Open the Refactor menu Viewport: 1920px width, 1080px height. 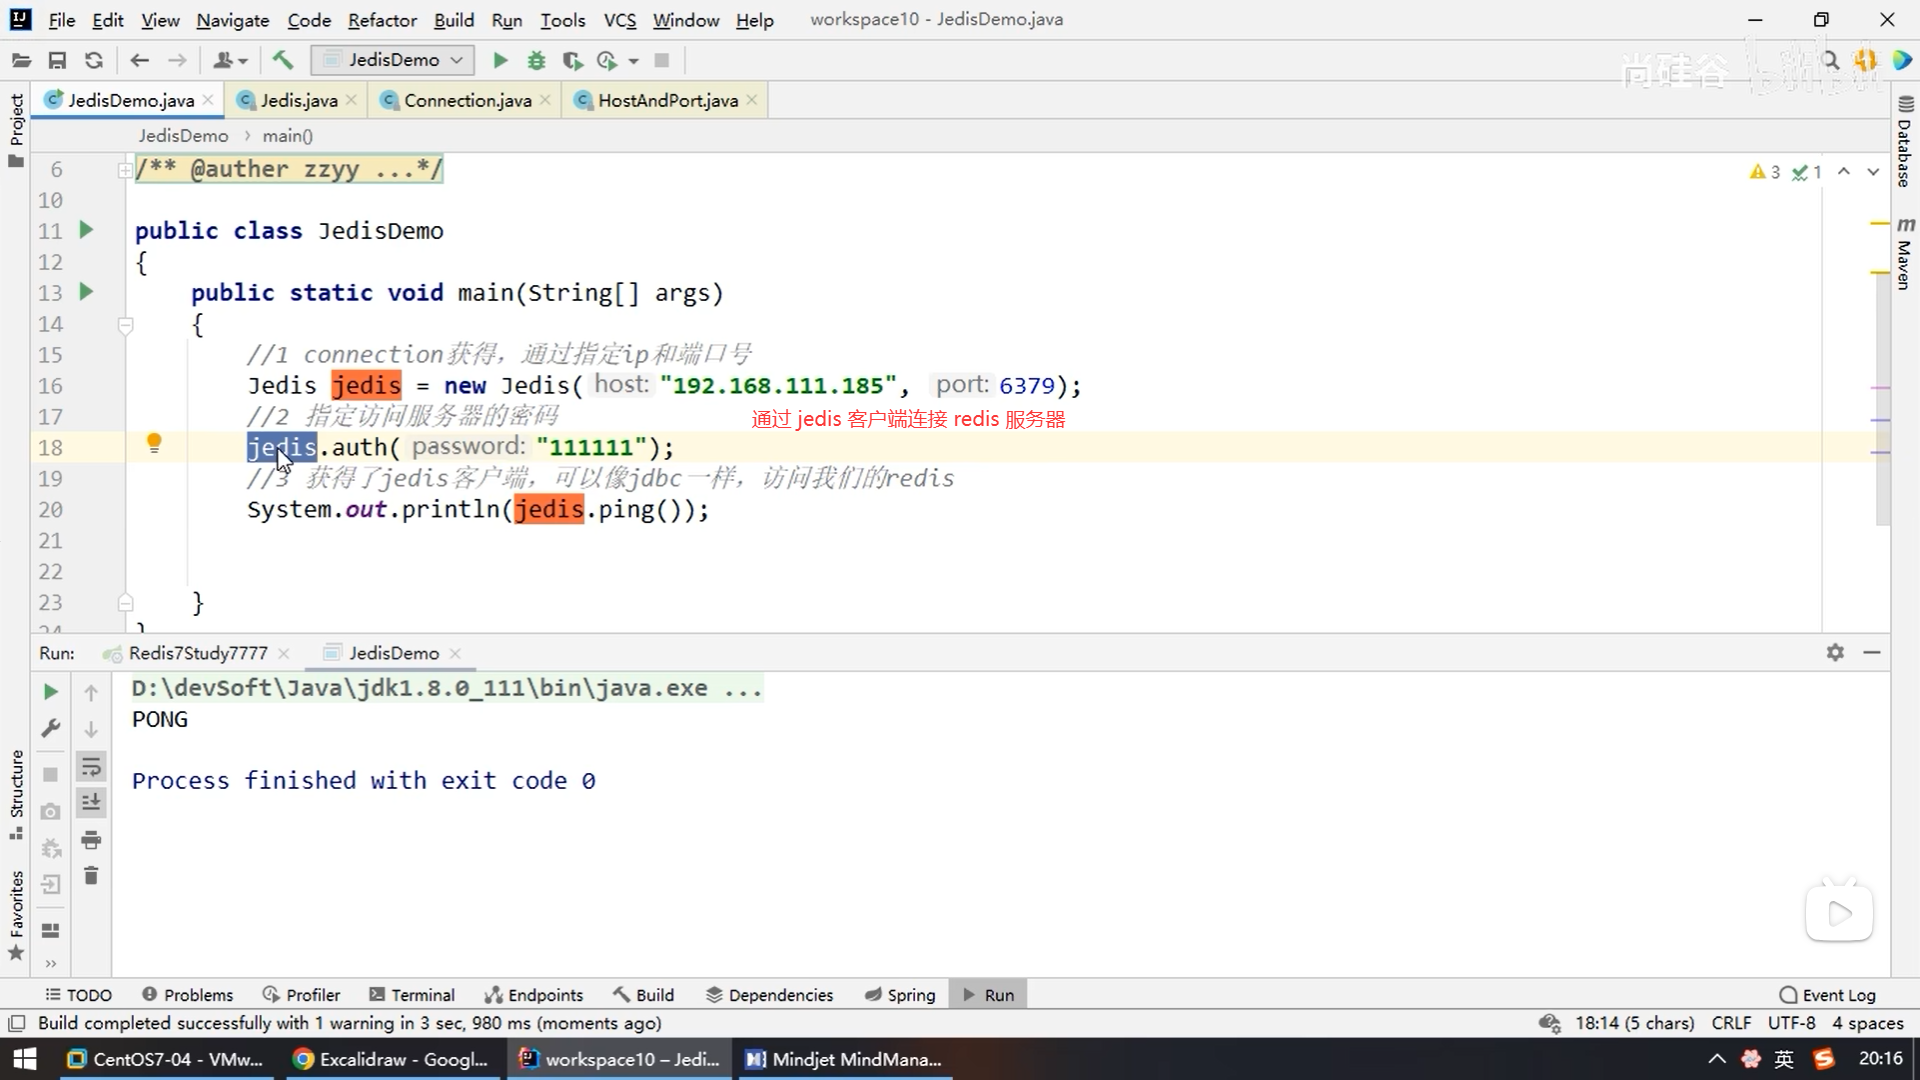point(382,20)
